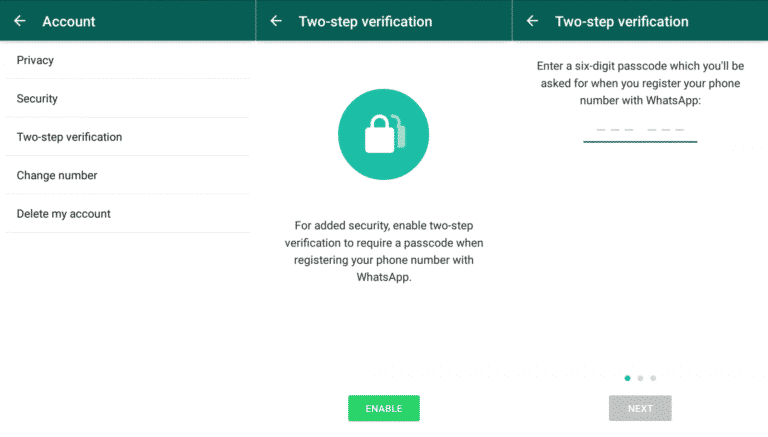Tap the third page indicator dot
The height and width of the screenshot is (437, 768).
653,378
